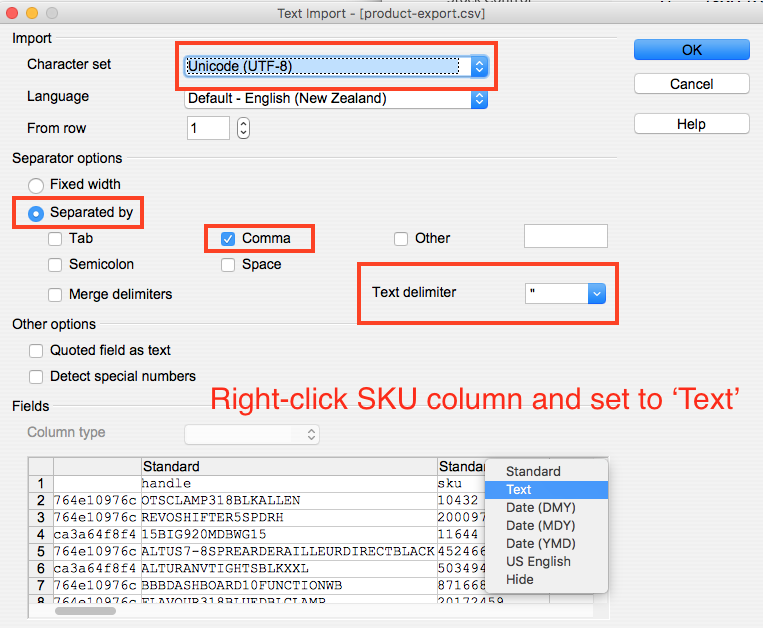Choose Text from the column type menu

tap(519, 490)
